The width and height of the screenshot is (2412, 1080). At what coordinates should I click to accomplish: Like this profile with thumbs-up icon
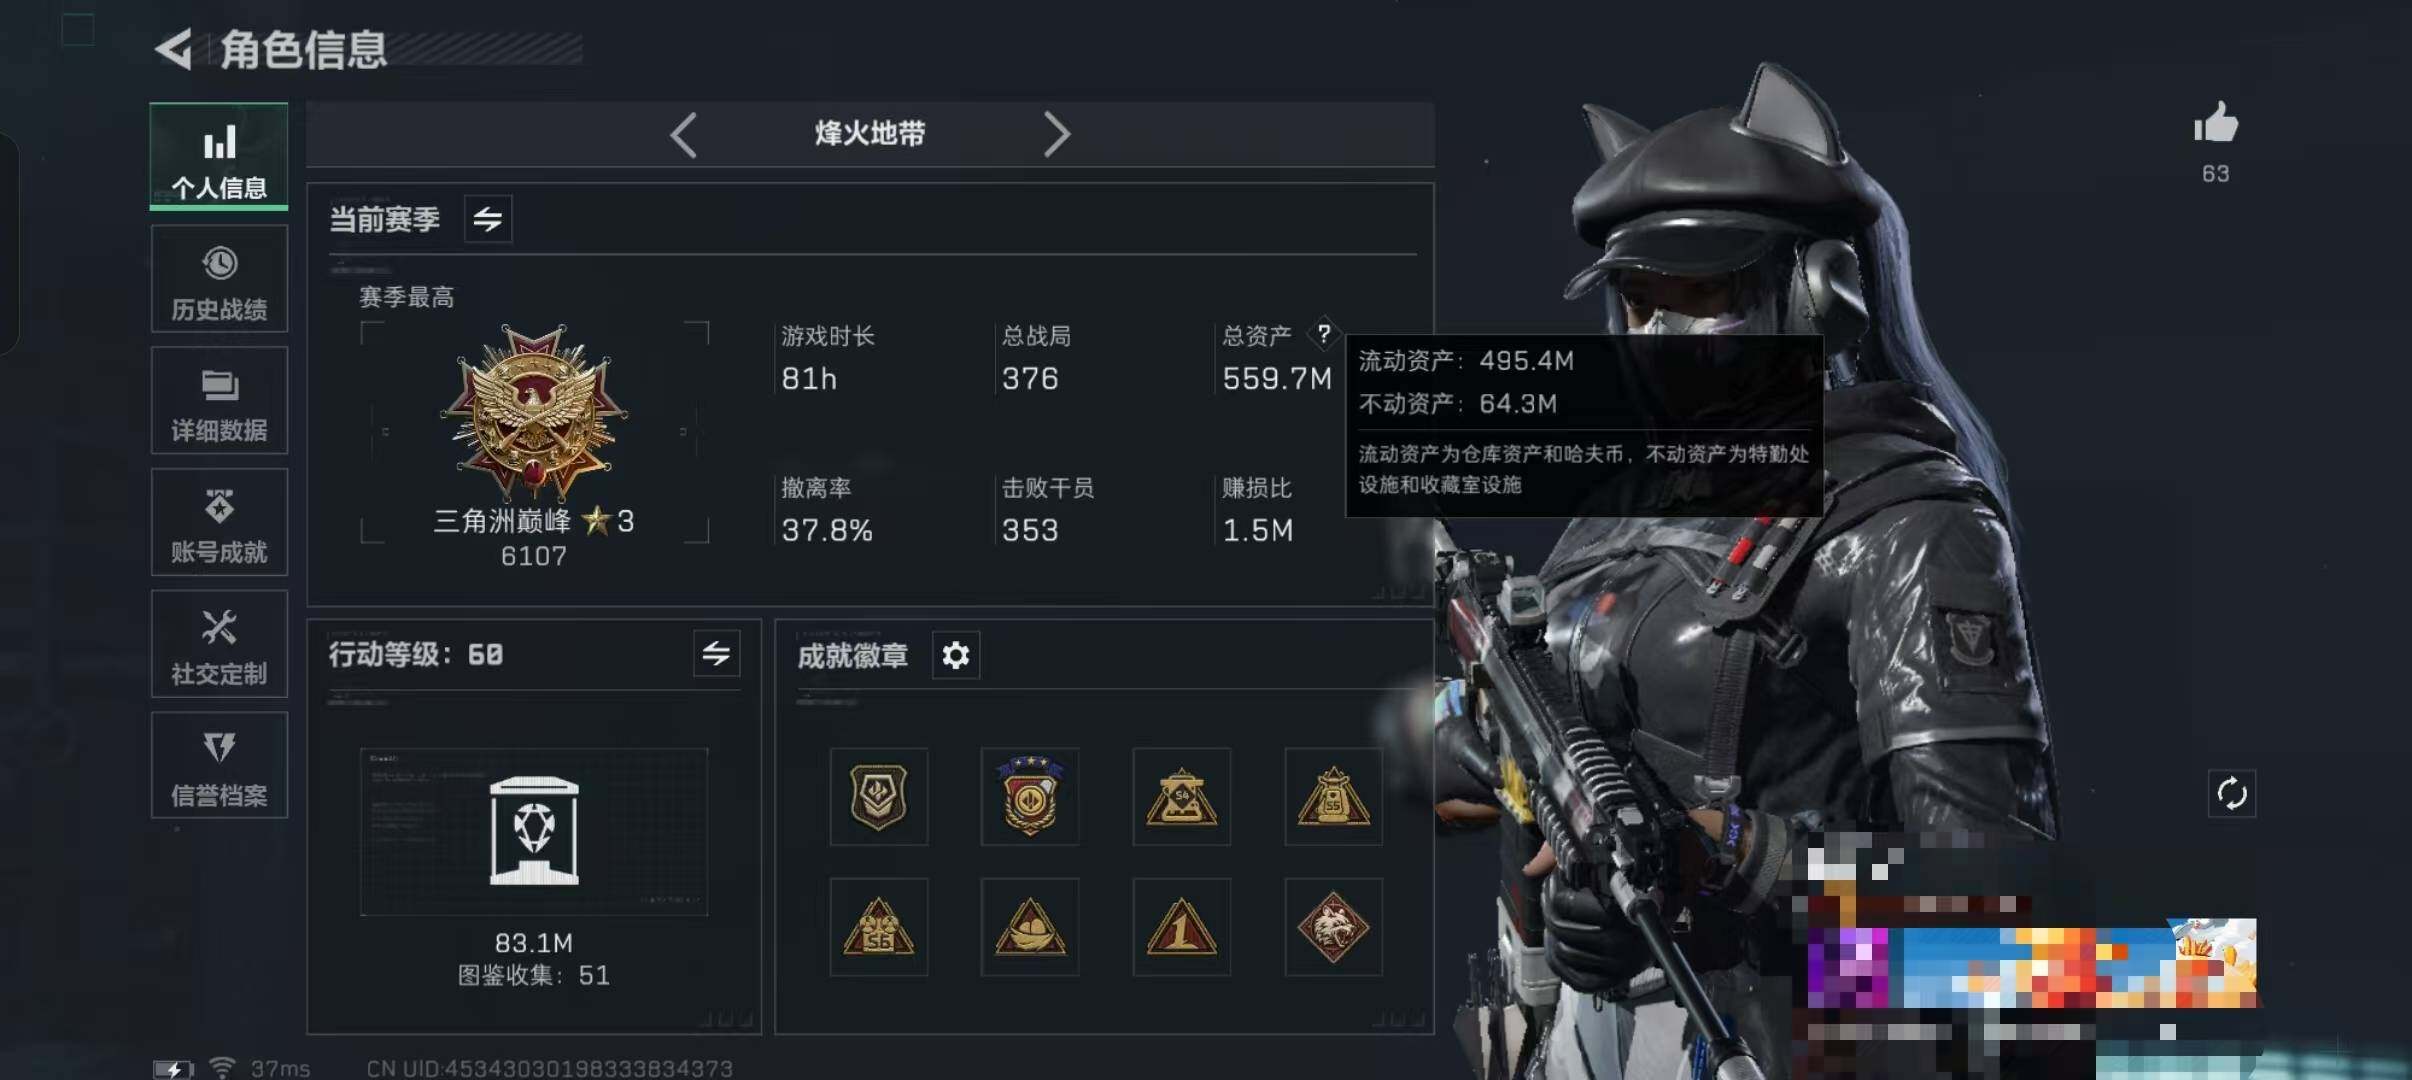[x=2216, y=124]
